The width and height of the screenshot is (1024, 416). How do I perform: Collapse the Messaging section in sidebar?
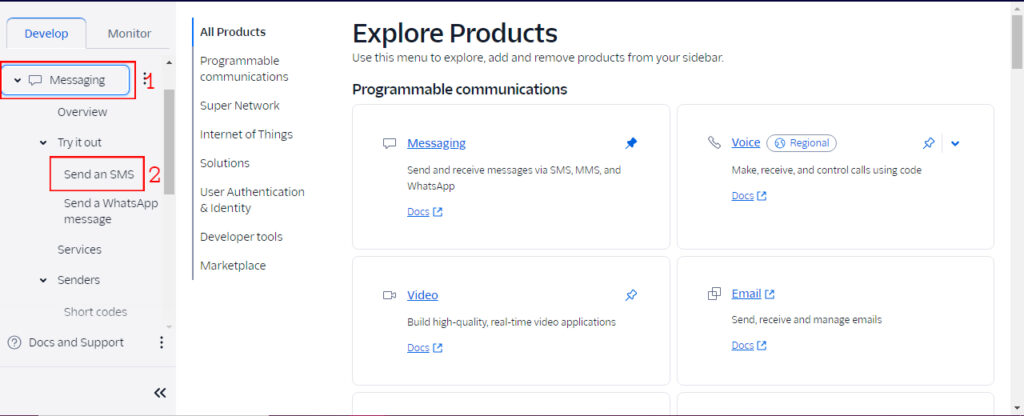(18, 80)
